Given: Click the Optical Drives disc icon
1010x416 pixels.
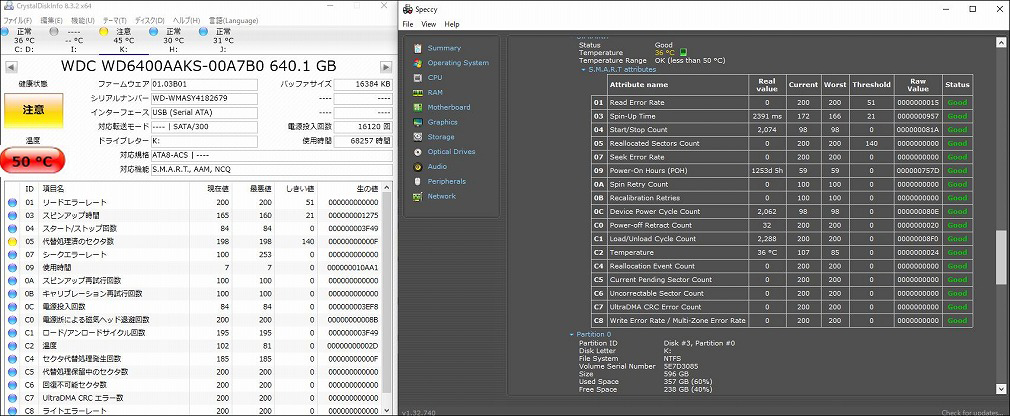Looking at the screenshot, I should click(418, 152).
